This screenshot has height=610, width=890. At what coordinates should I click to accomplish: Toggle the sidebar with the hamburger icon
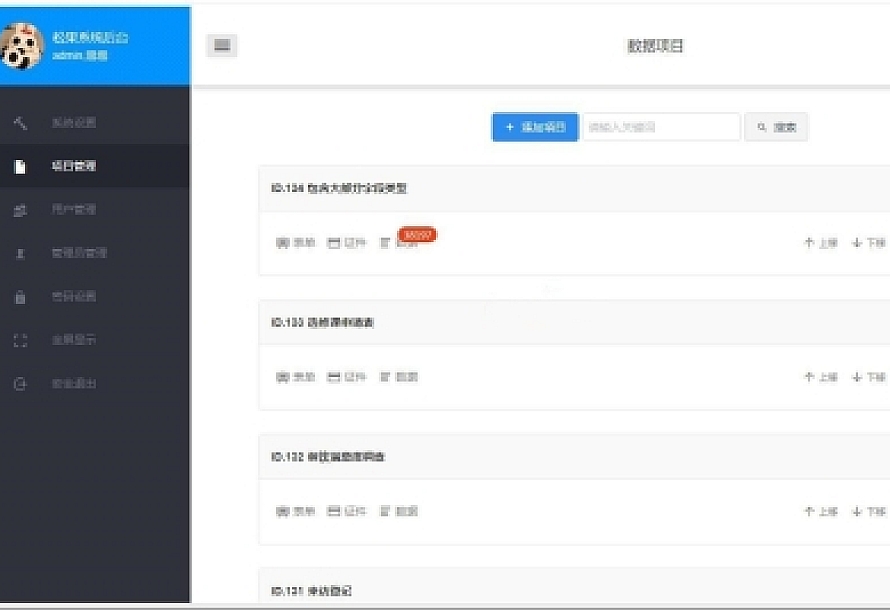[222, 45]
